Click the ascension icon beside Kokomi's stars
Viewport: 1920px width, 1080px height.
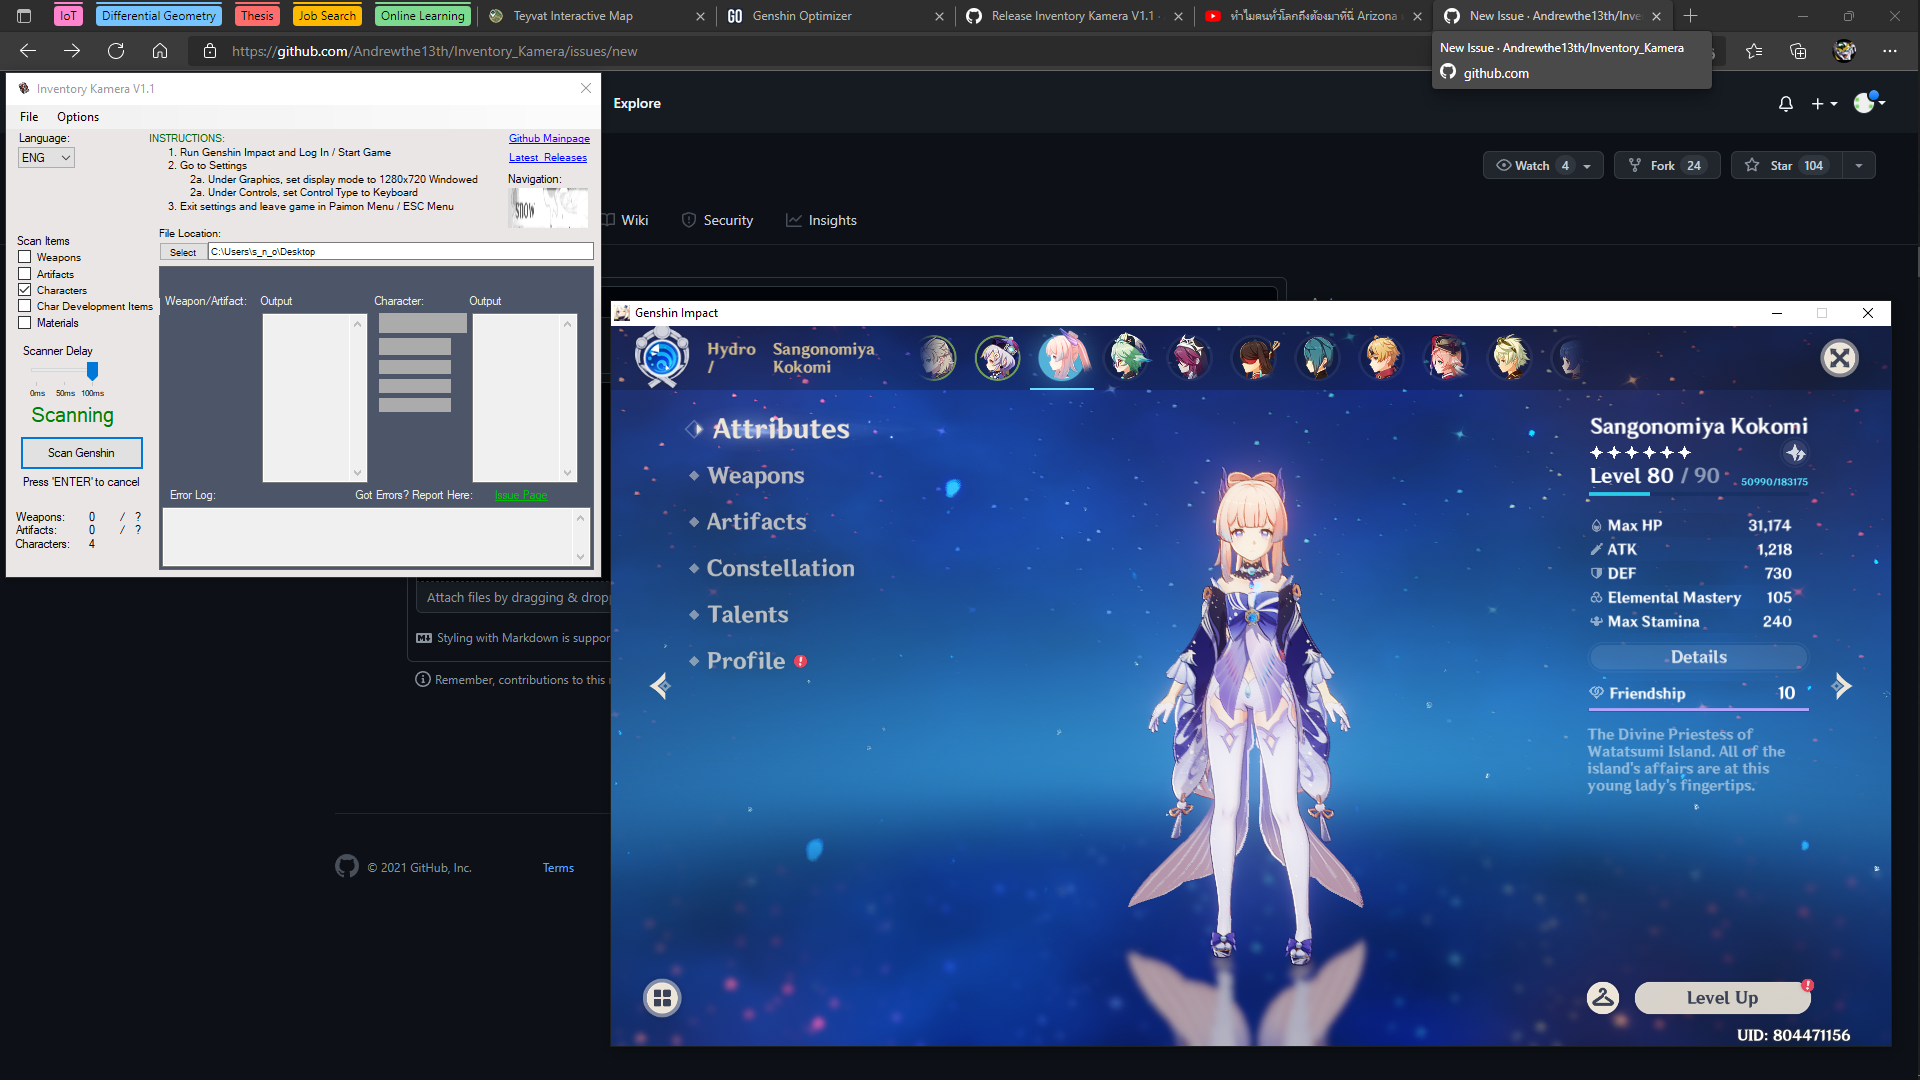[1796, 453]
